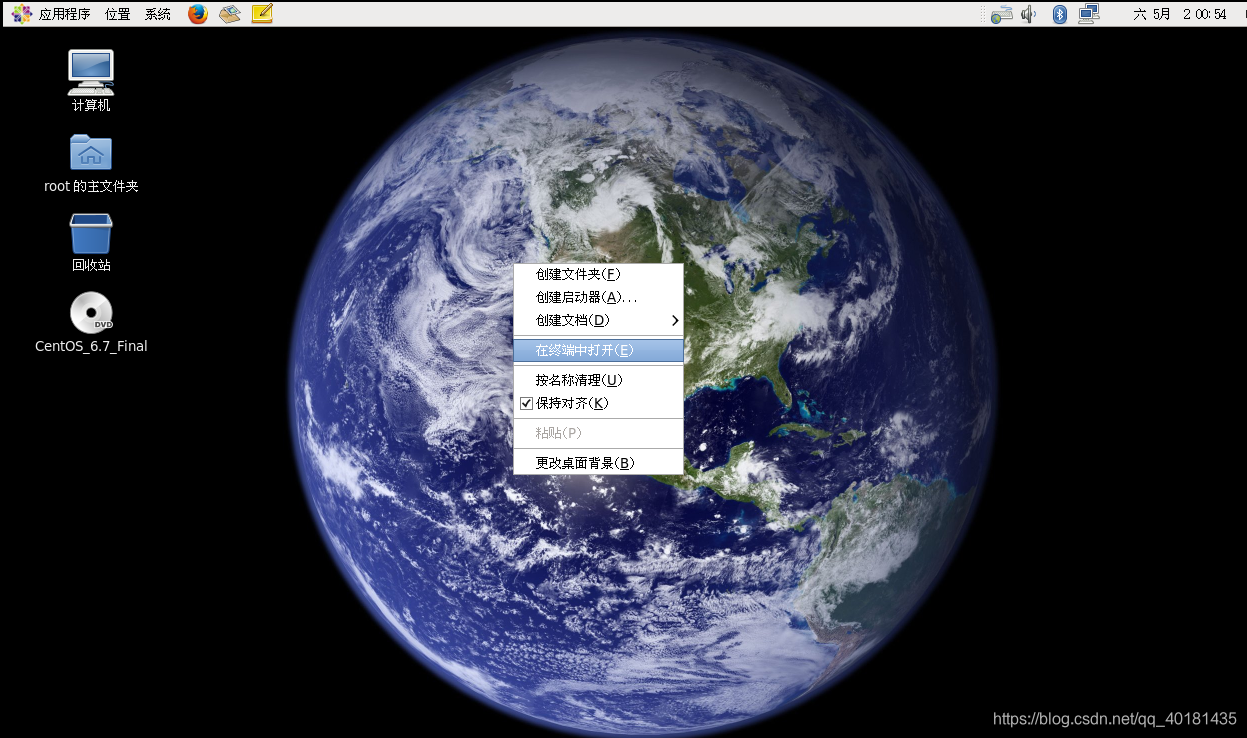1247x738 pixels.
Task: Open the 系统 menu
Action: [158, 14]
